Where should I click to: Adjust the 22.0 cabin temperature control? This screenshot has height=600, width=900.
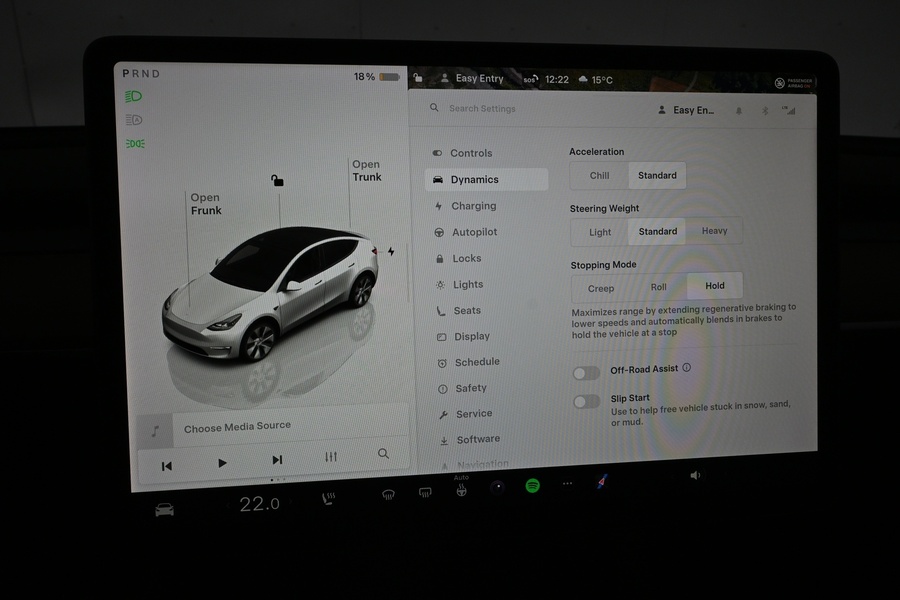click(259, 503)
